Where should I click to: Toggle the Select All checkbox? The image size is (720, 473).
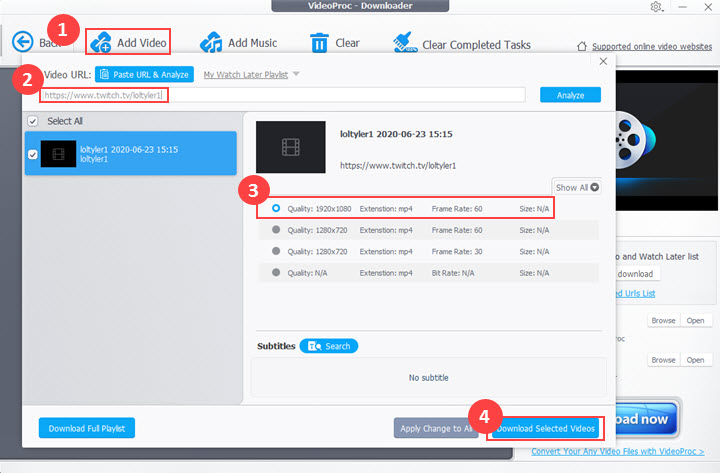click(x=33, y=121)
